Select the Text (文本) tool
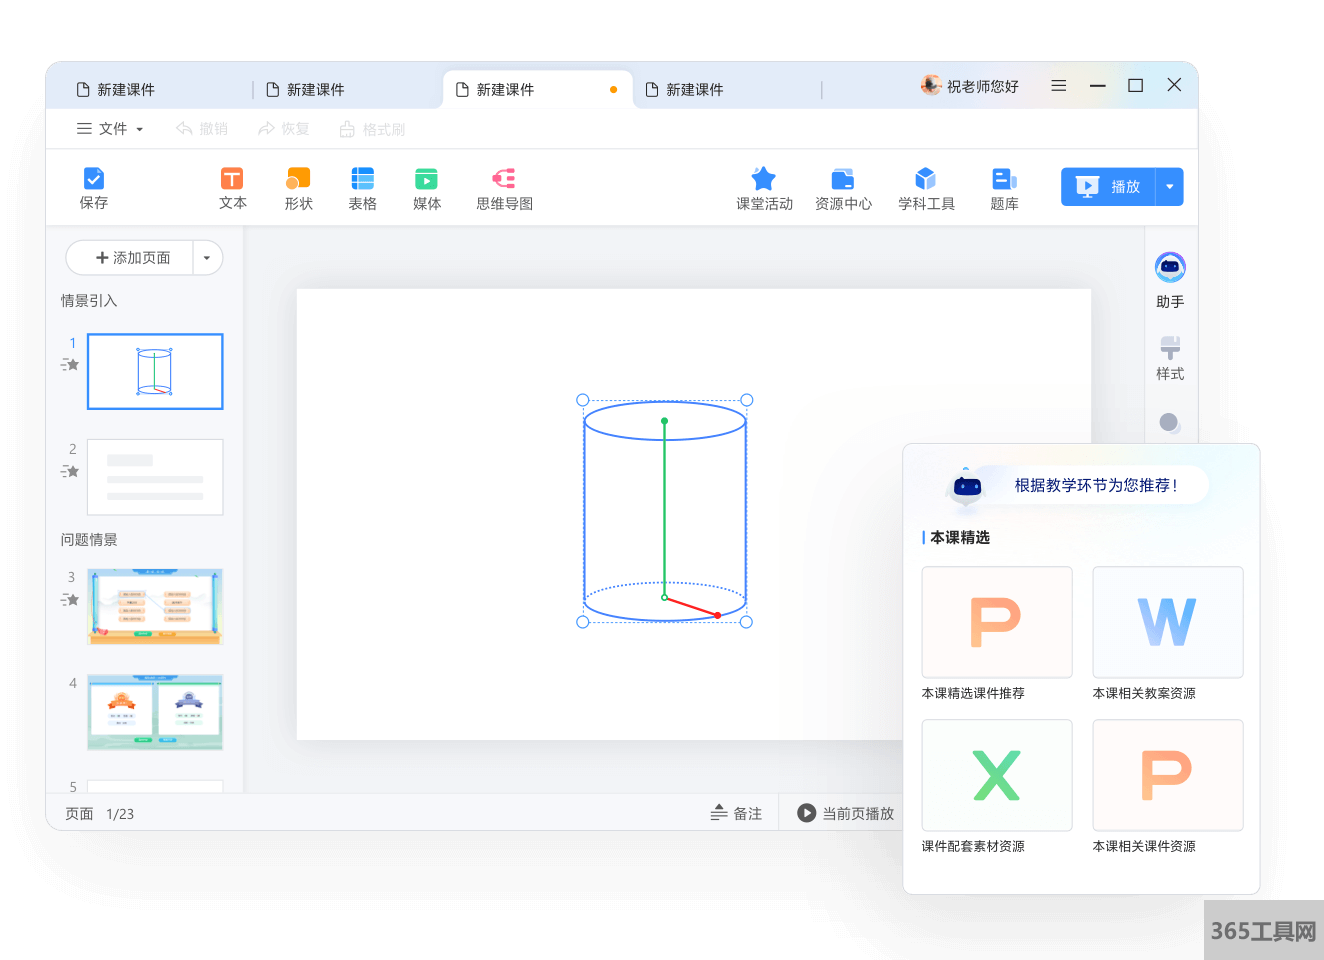 232,180
